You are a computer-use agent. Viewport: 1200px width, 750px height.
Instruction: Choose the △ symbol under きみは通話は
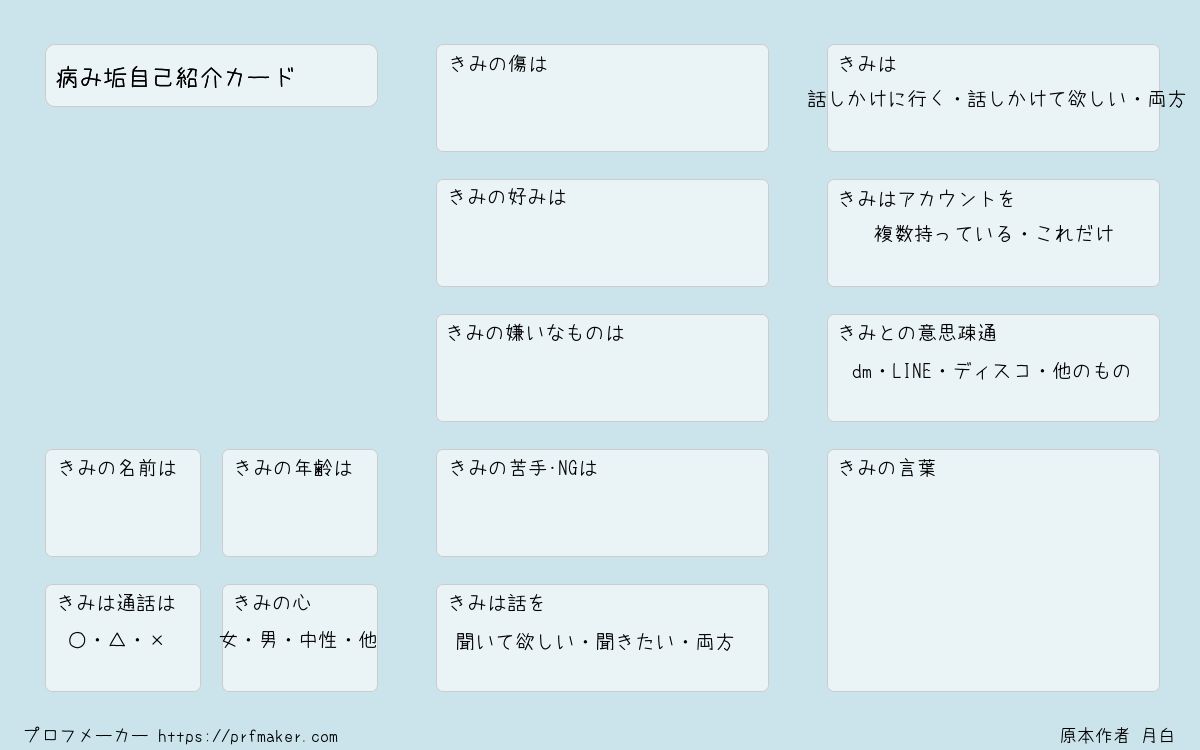(117, 640)
